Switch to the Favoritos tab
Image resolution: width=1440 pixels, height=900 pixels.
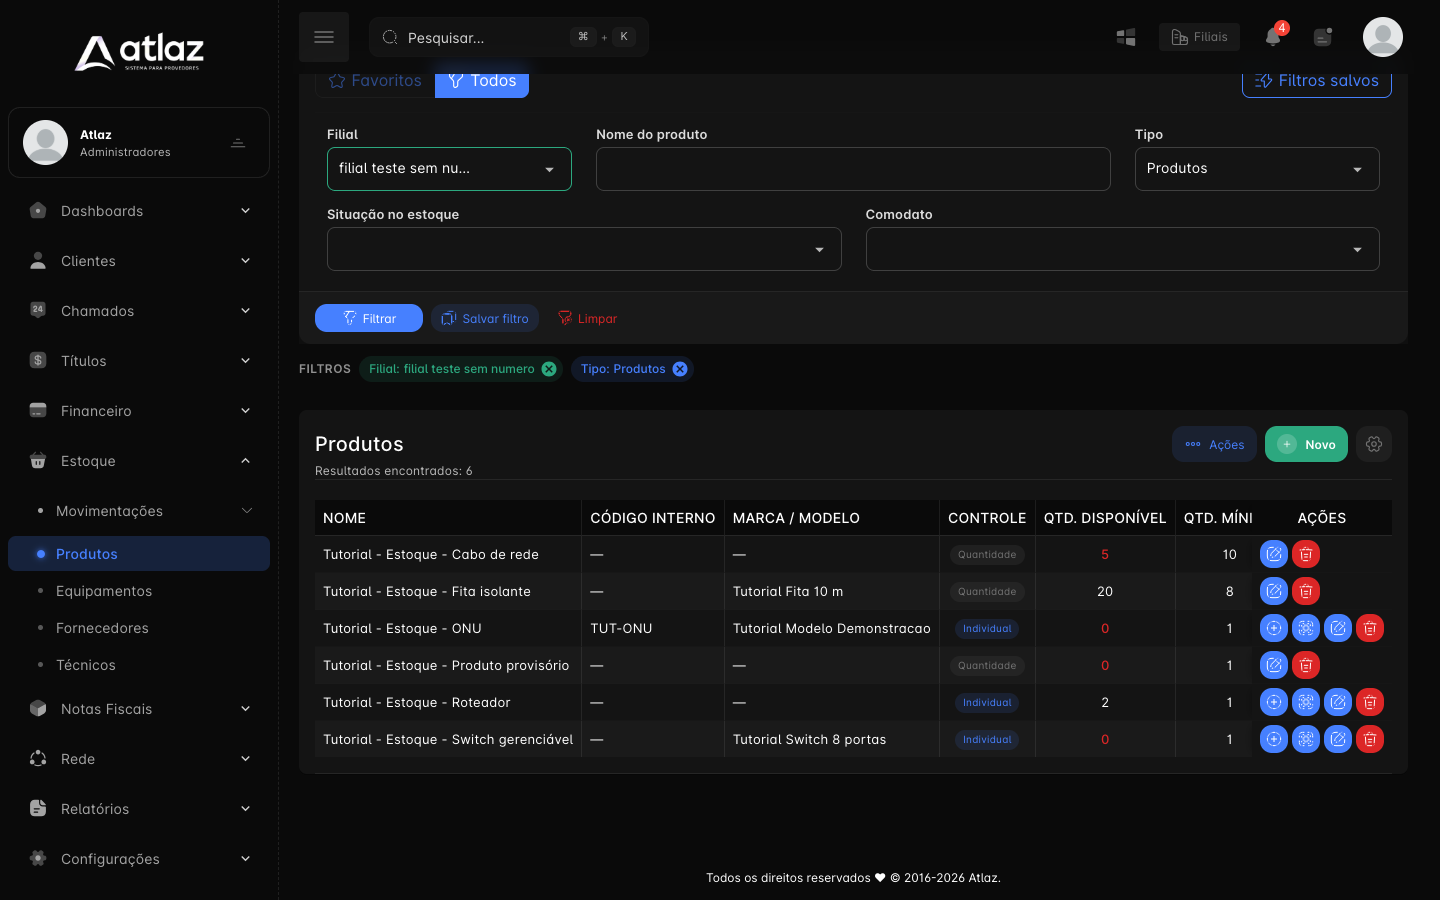click(376, 81)
